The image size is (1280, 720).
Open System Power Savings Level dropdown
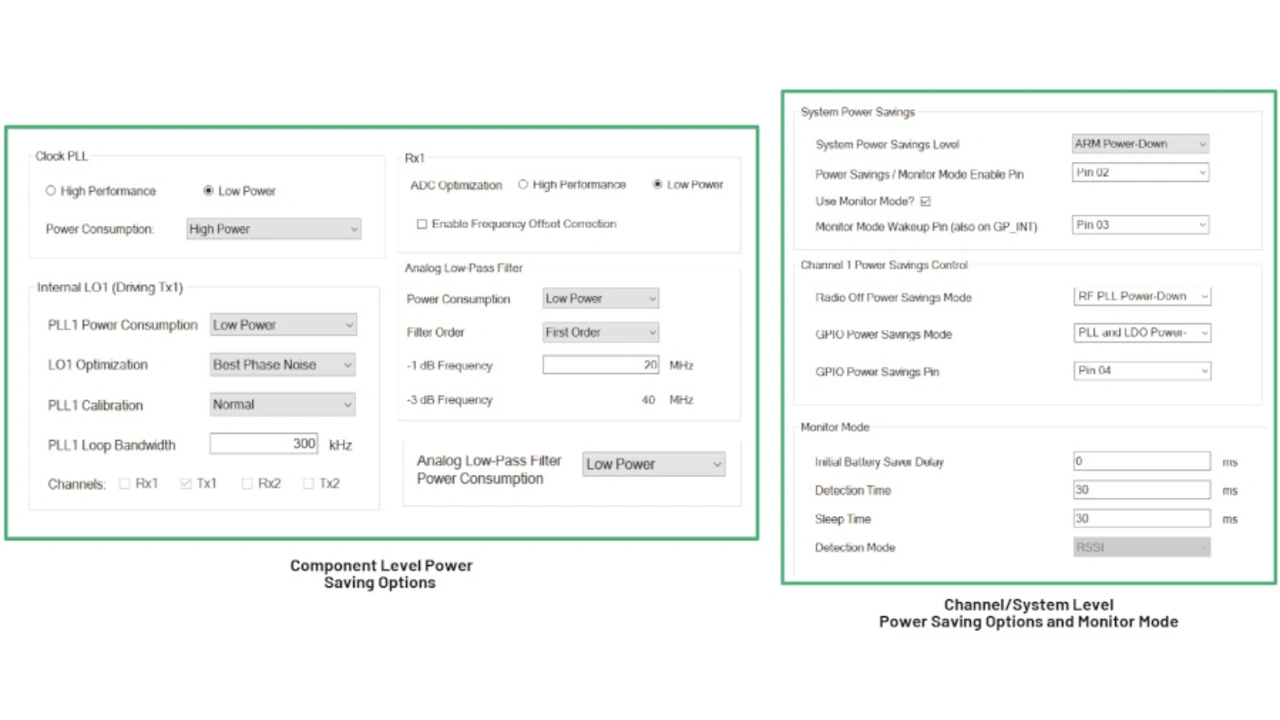pyautogui.click(x=1140, y=144)
